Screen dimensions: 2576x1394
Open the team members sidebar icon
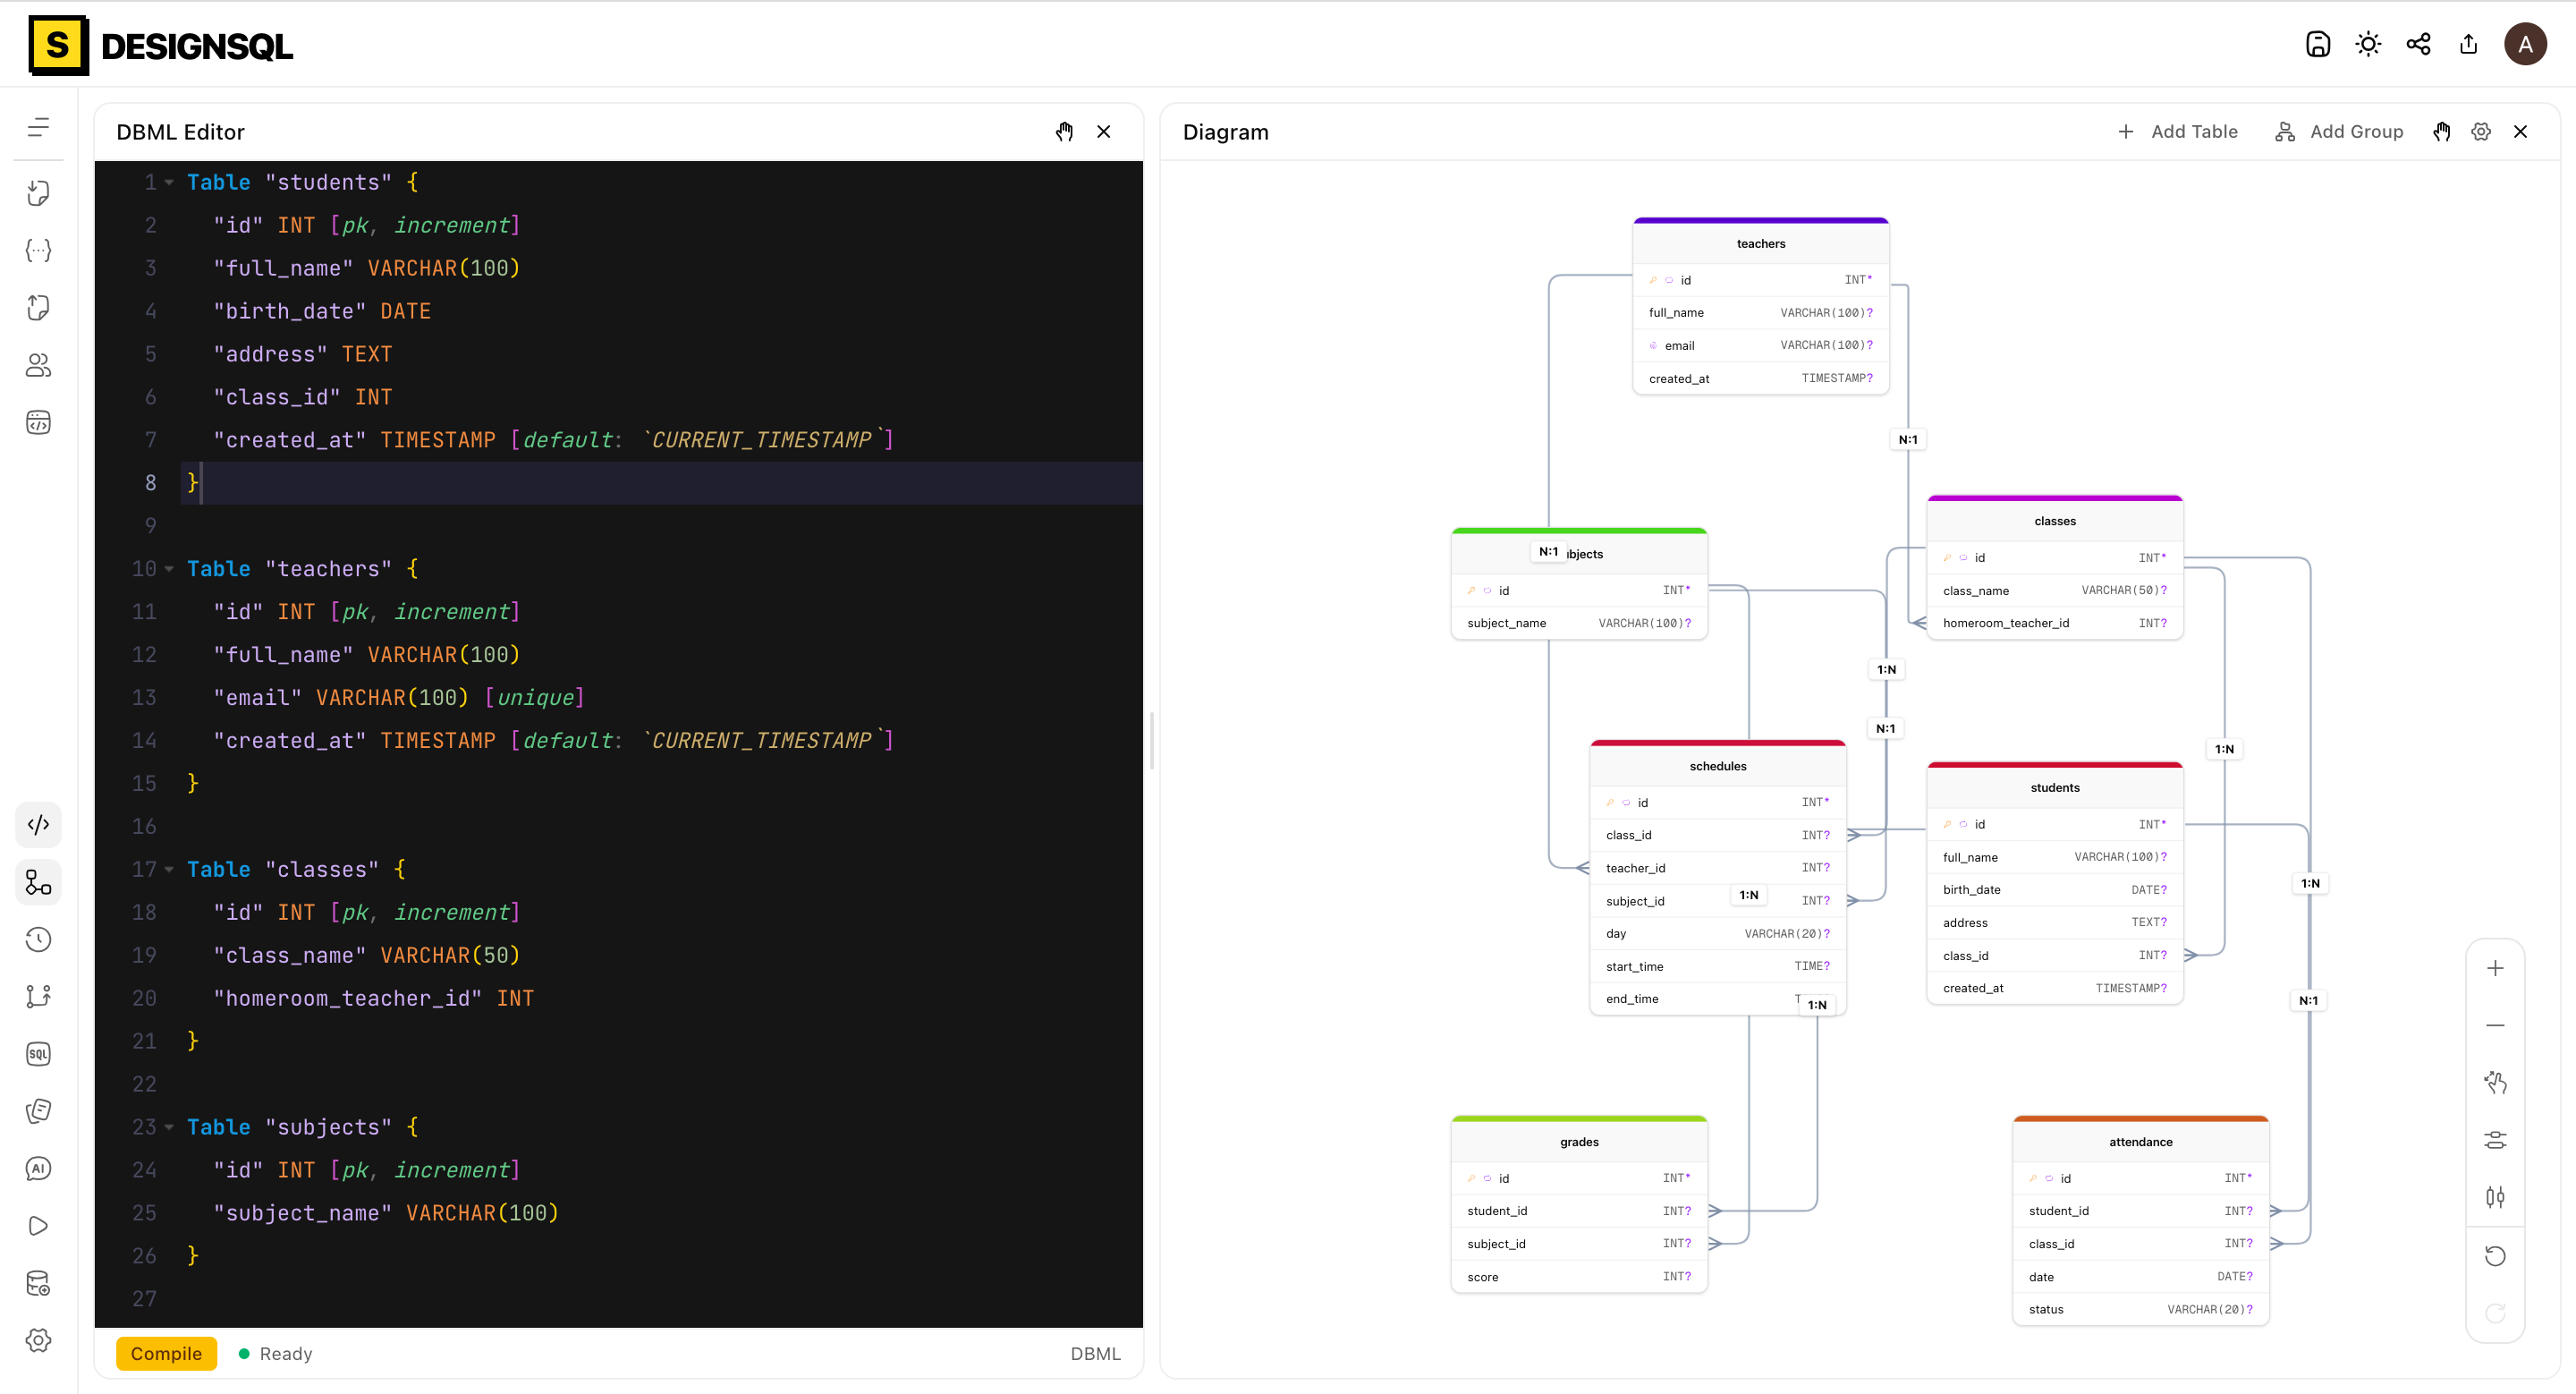38,365
